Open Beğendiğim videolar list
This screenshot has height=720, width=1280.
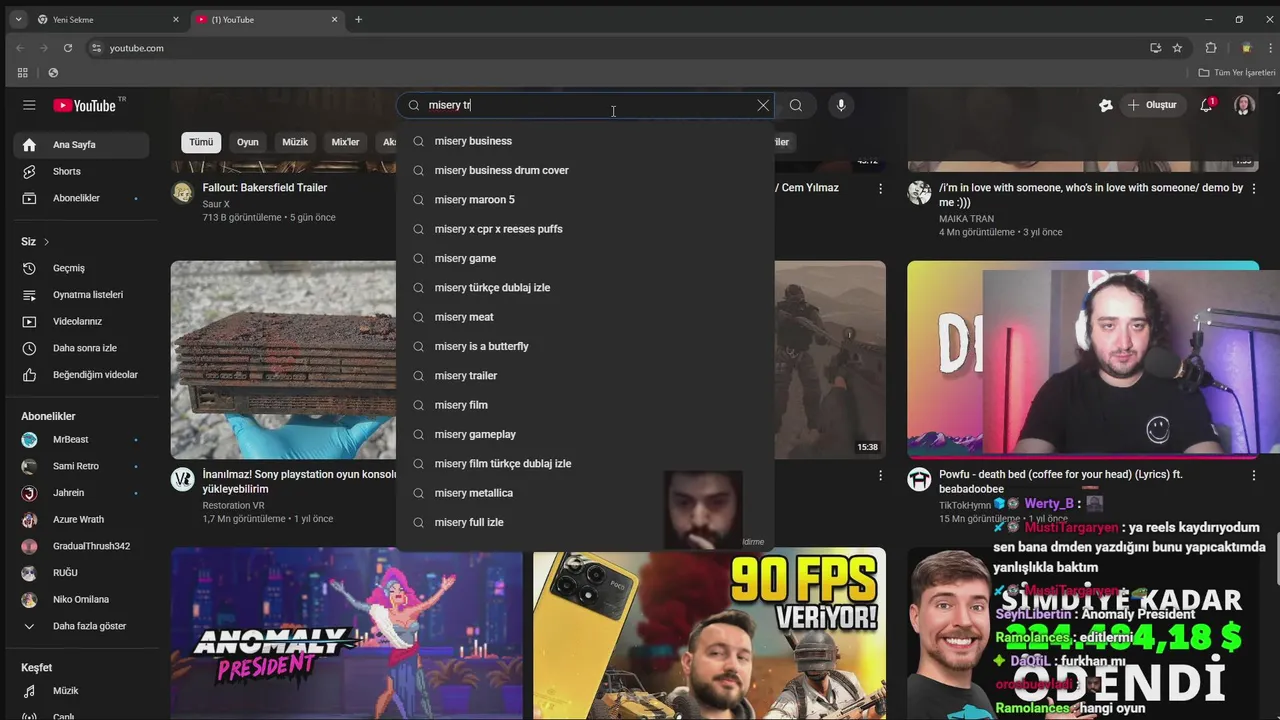coord(81,375)
